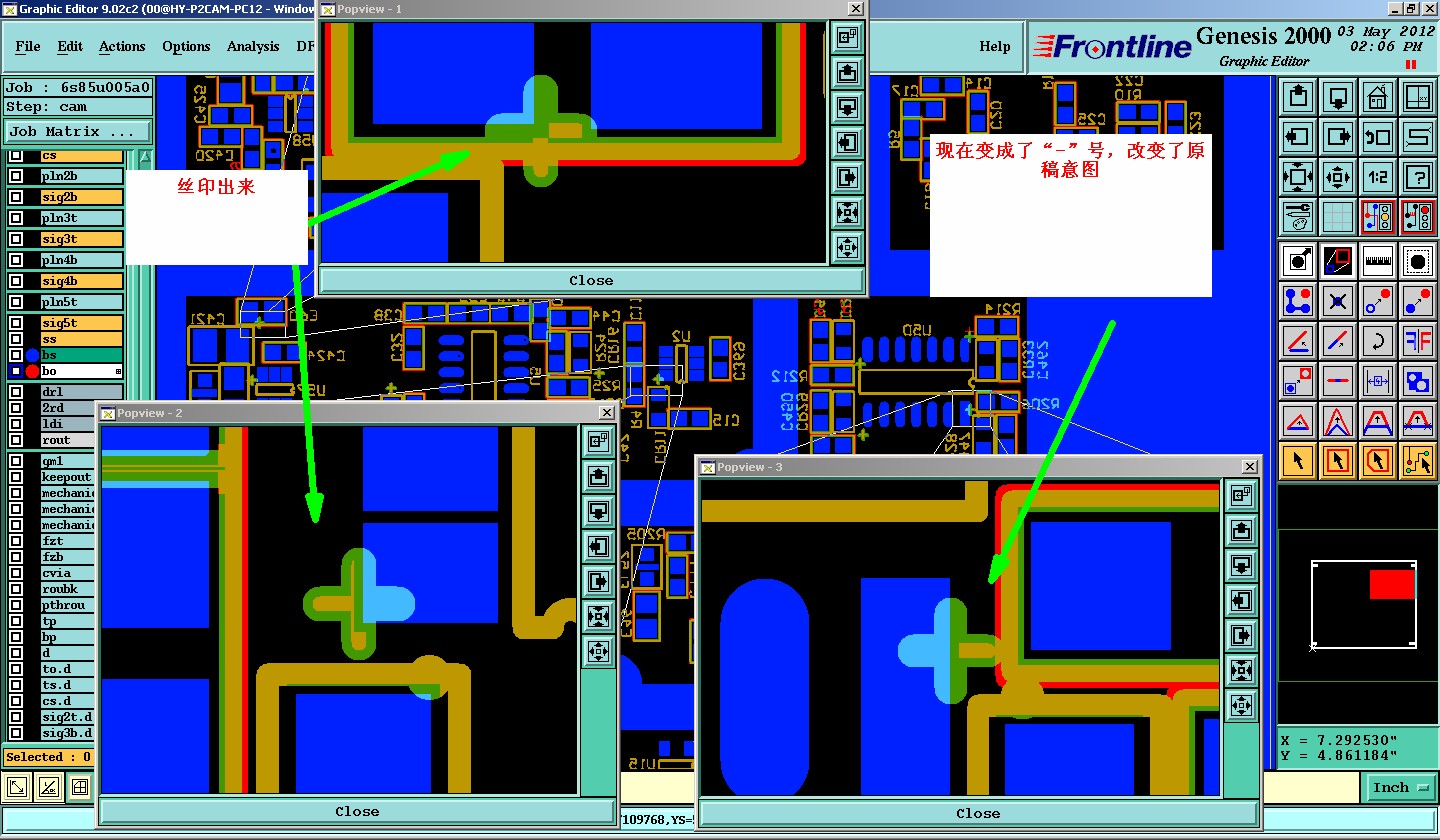This screenshot has width=1440, height=840.
Task: Toggle the rout layer checkbox
Action: pos(16,440)
